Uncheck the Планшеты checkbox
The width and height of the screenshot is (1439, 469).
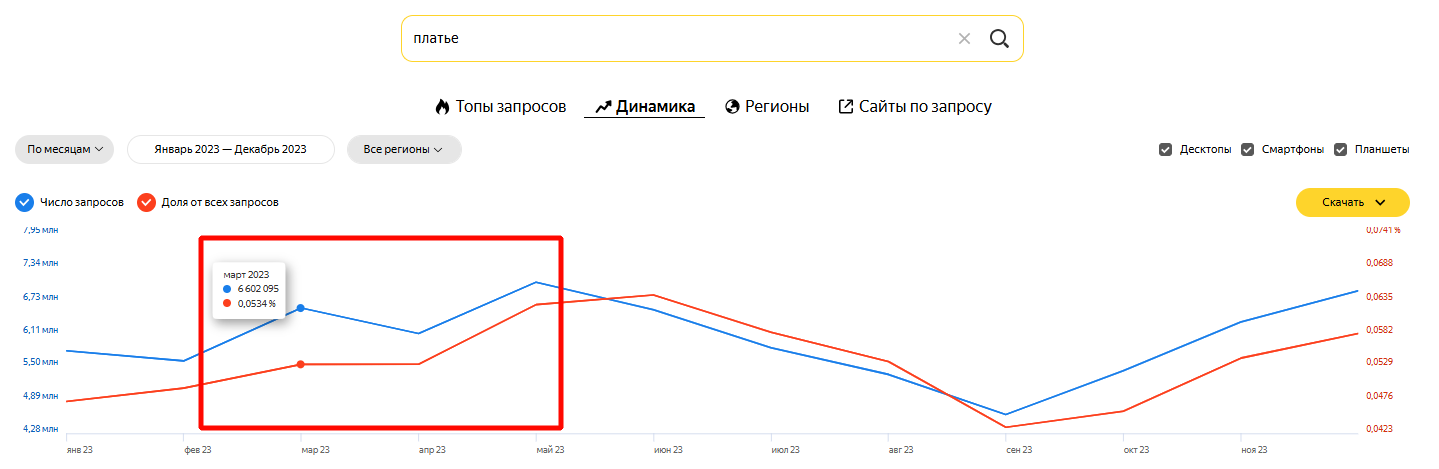(1340, 150)
